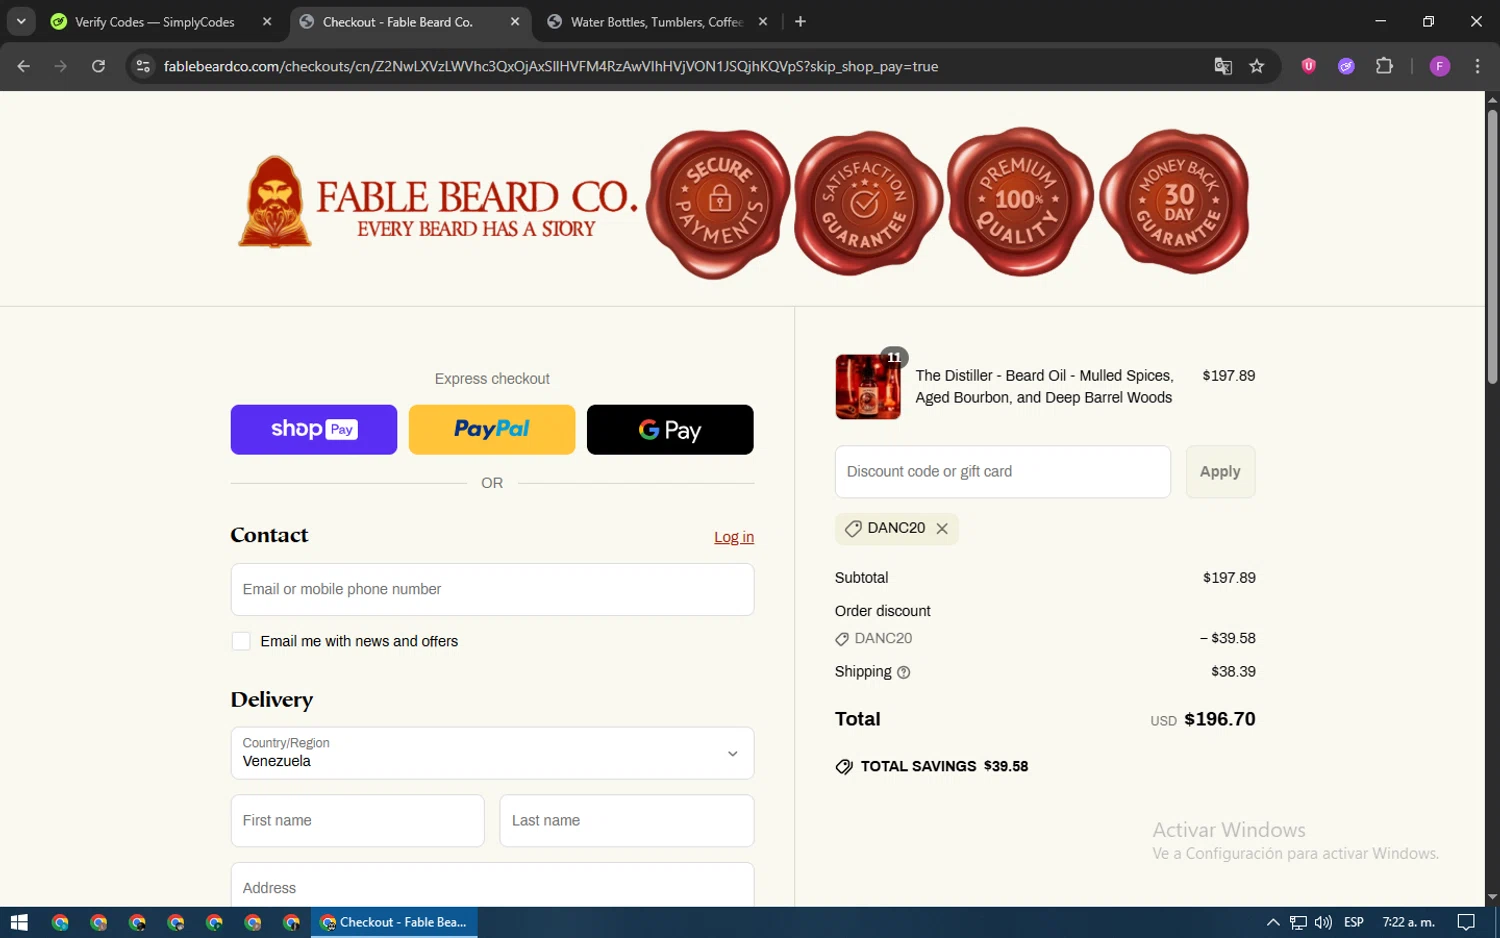Pay with Google Pay
This screenshot has height=938, width=1500.
(670, 430)
